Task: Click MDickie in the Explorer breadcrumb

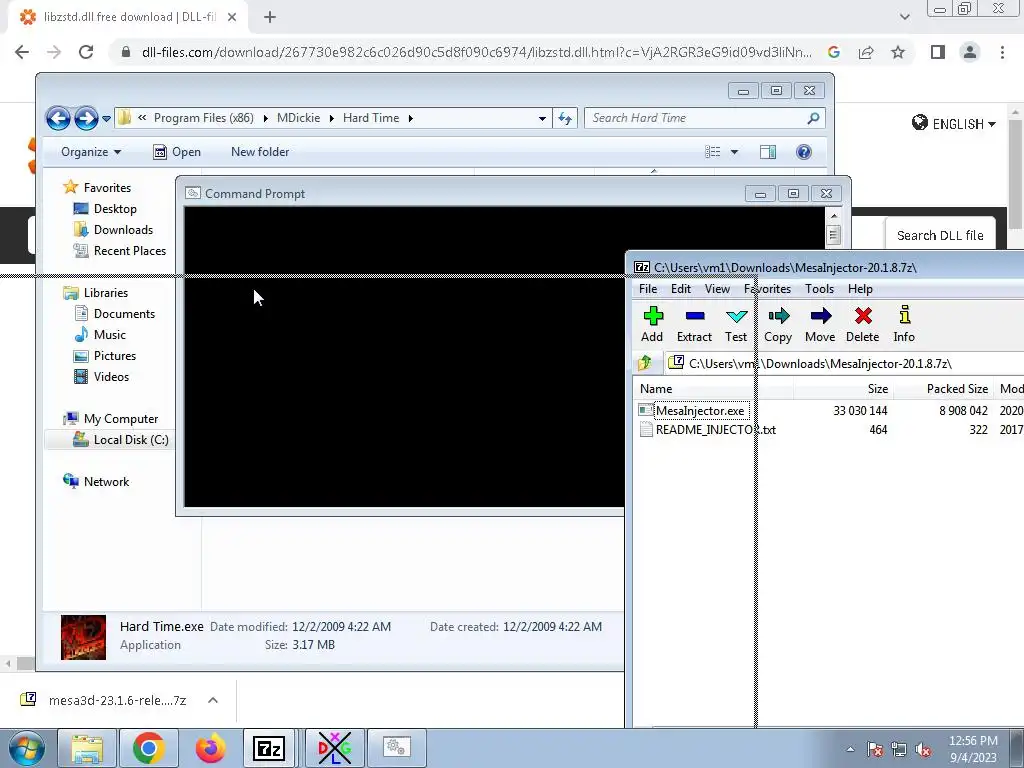Action: 298,118
